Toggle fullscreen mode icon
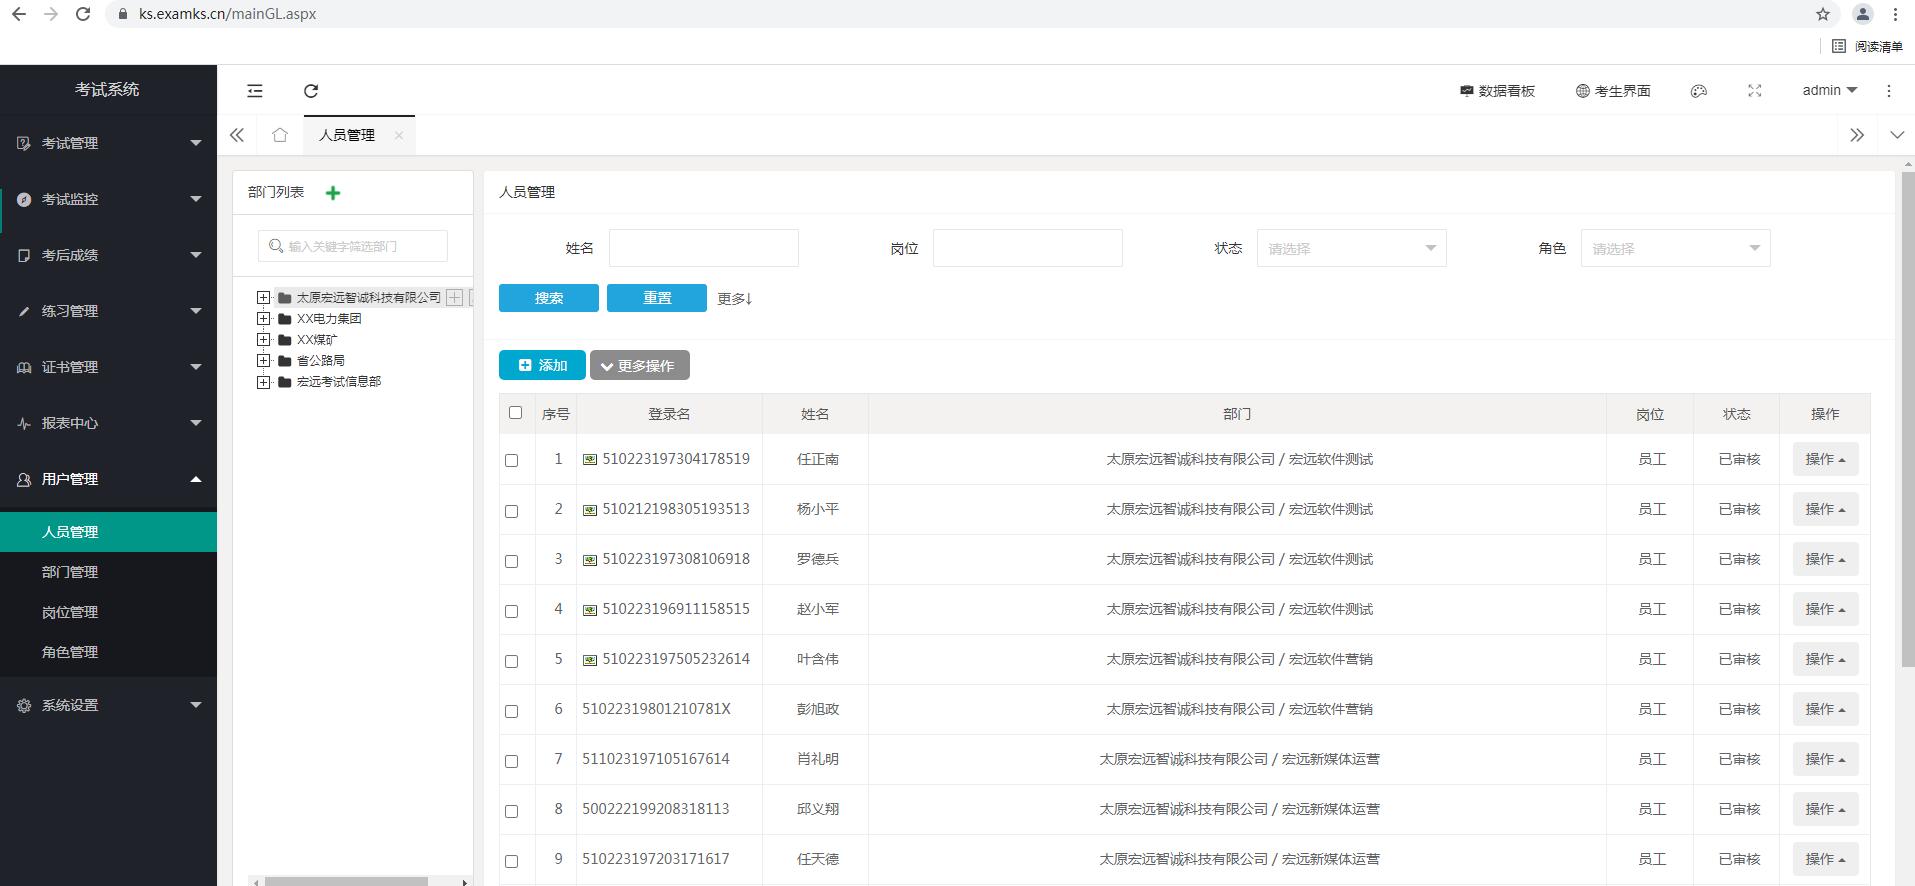 [x=1754, y=91]
